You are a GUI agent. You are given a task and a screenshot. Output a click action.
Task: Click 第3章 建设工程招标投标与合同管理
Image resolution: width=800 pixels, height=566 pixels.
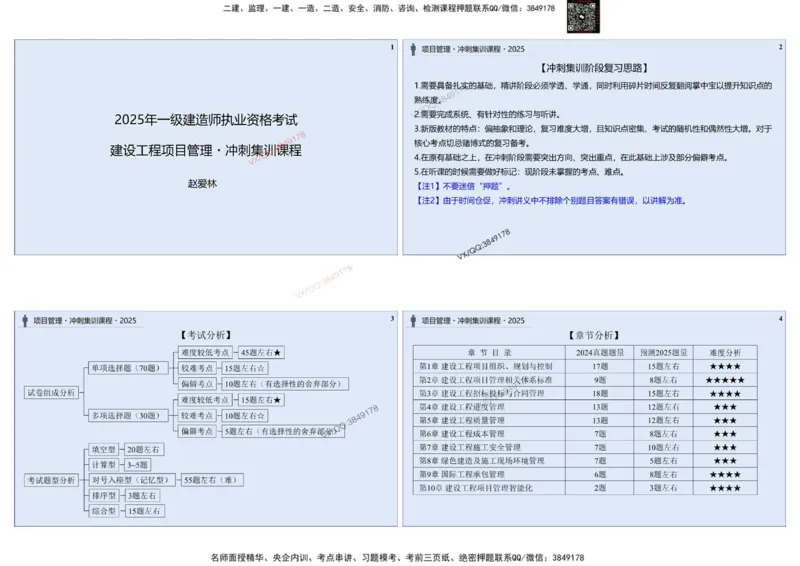click(481, 393)
